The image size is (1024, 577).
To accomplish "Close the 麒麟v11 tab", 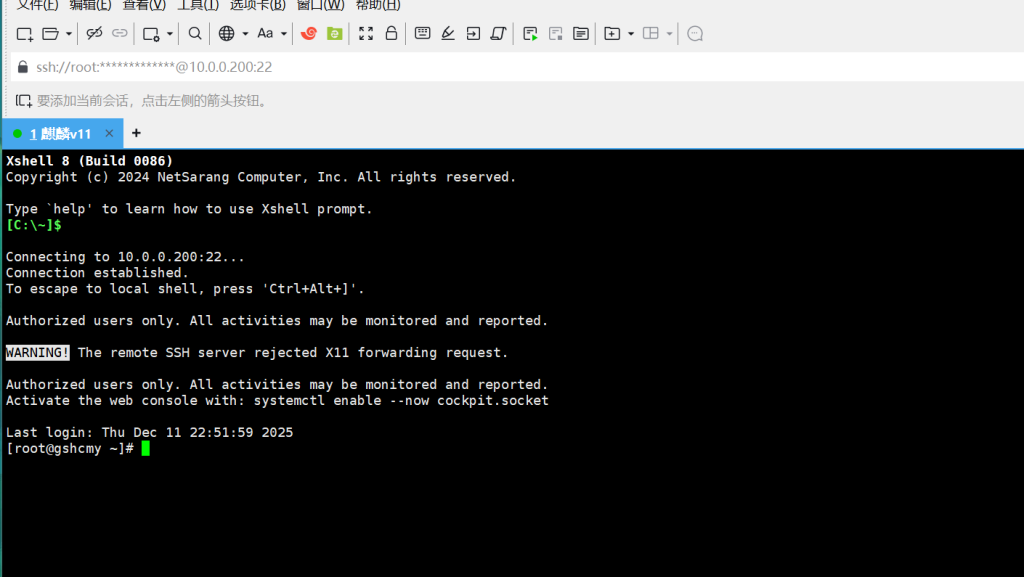I will pos(109,133).
